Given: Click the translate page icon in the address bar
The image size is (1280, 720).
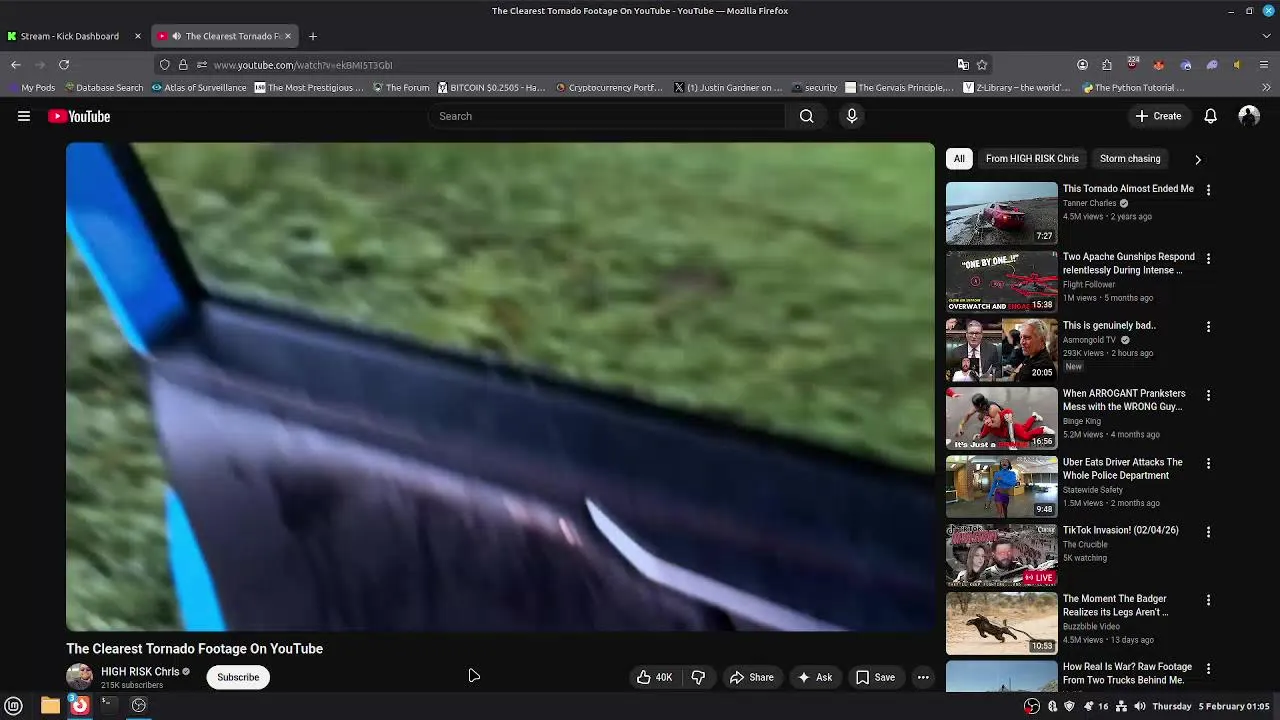Looking at the screenshot, I should (x=963, y=65).
